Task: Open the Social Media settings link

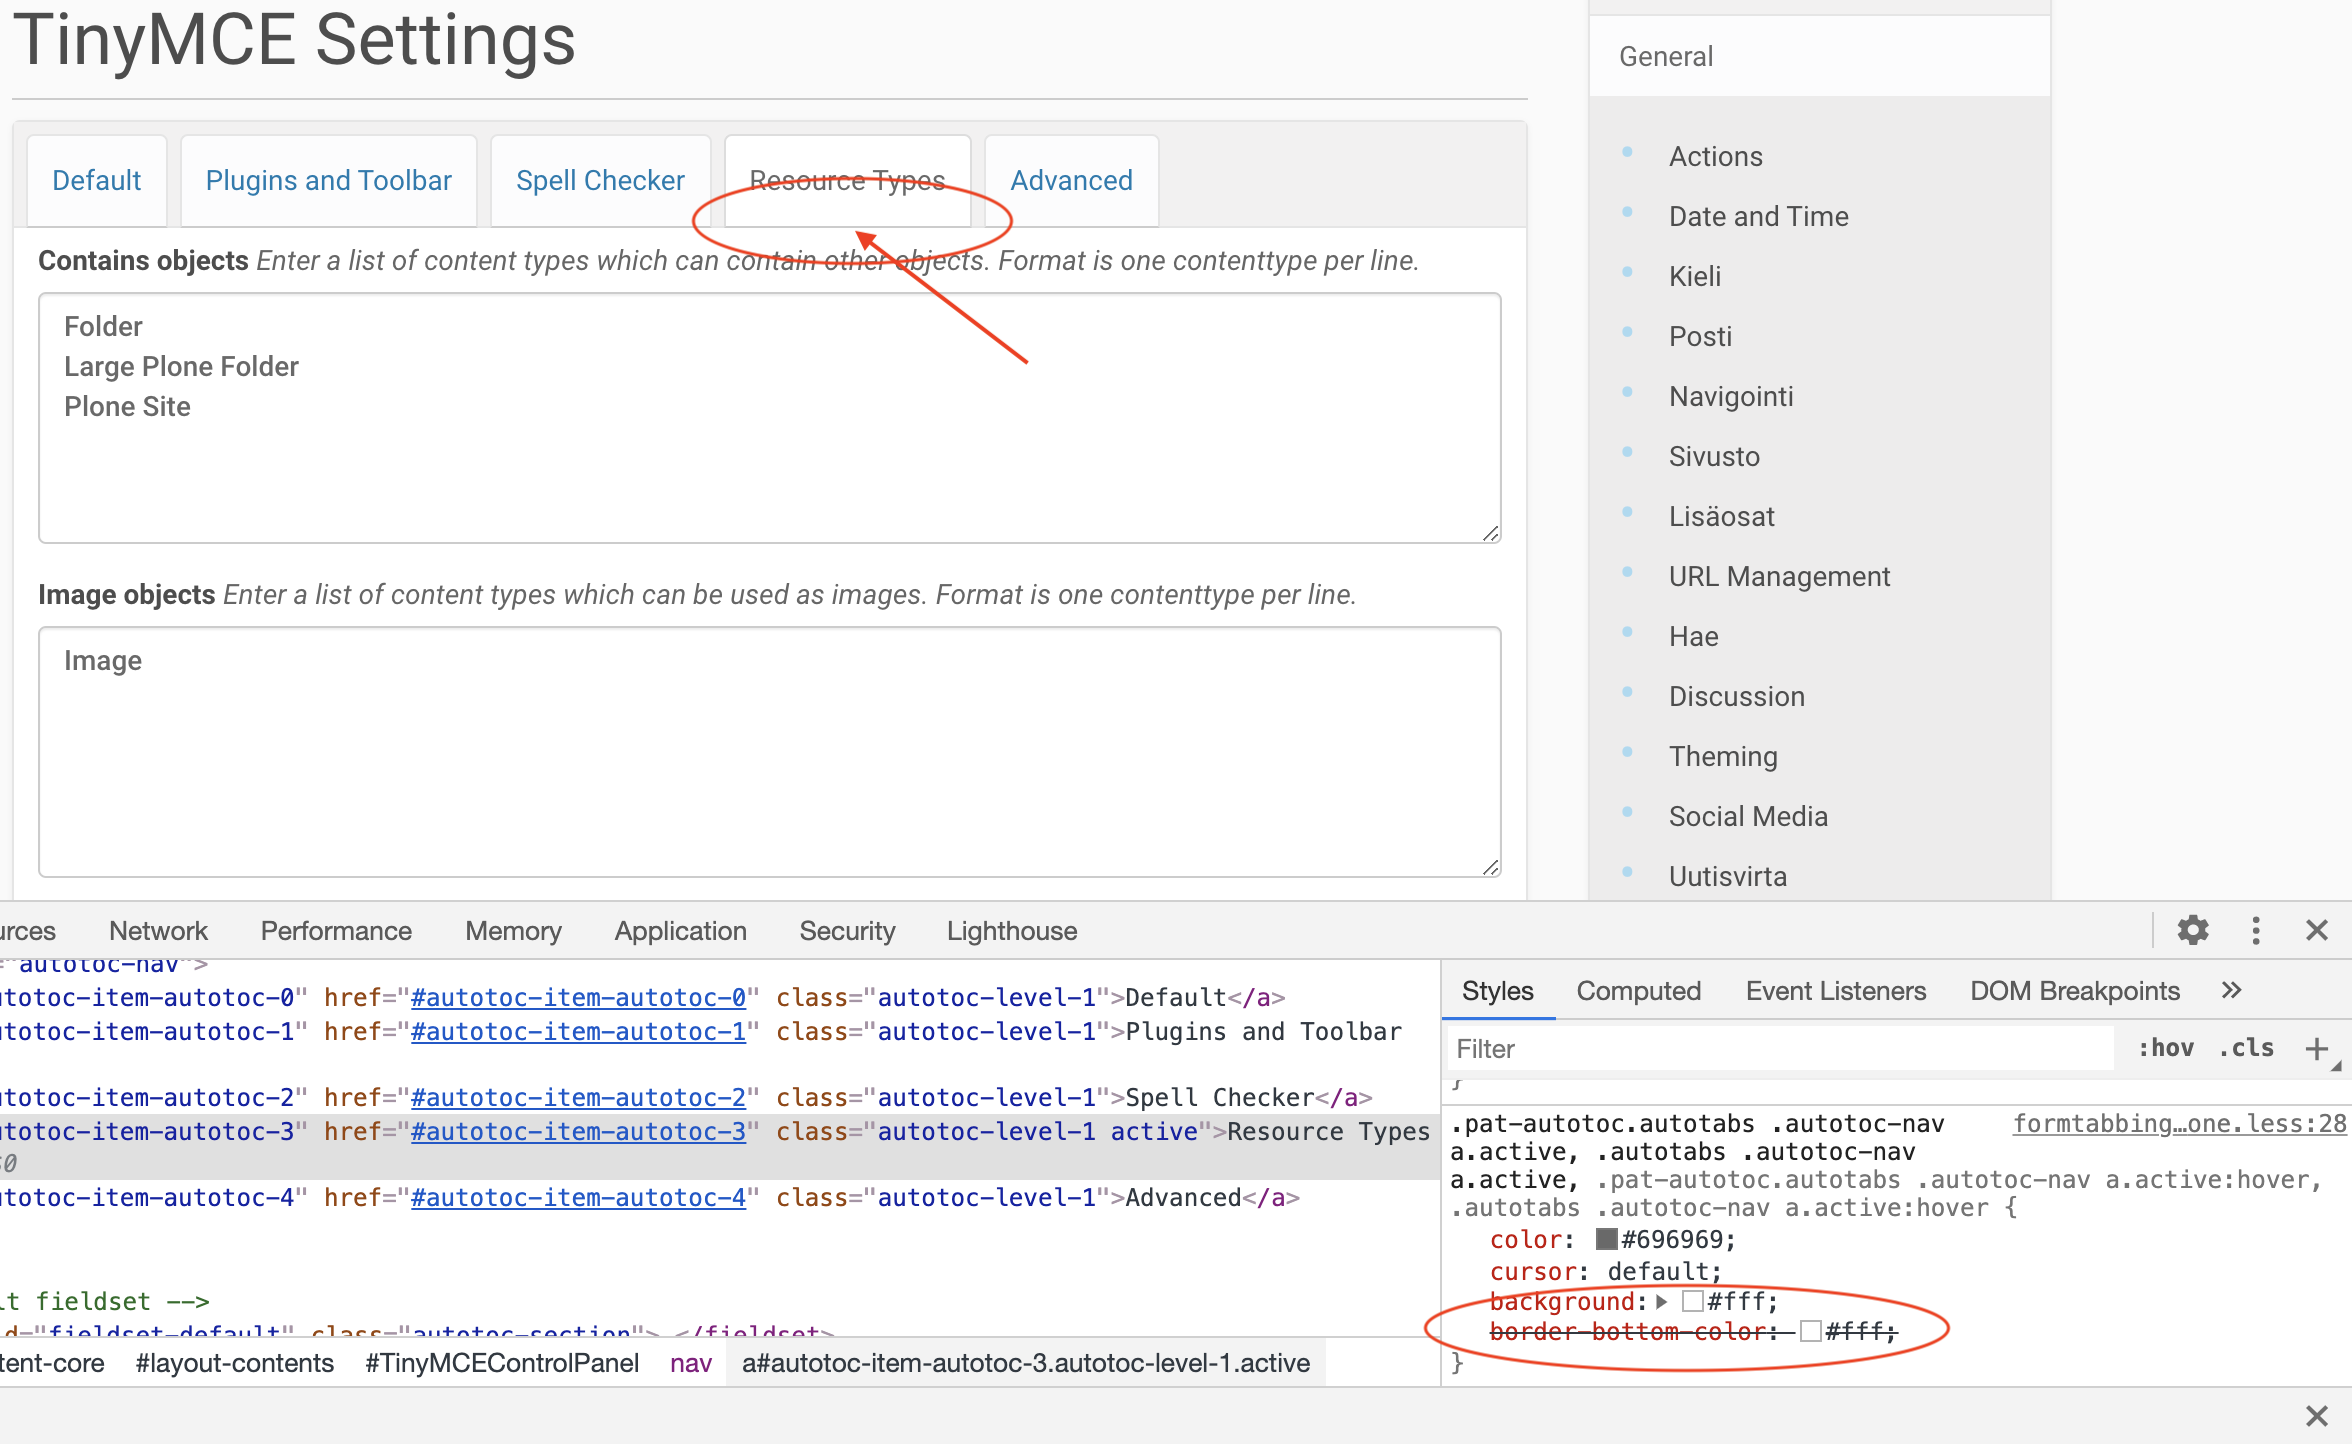Action: coord(1748,816)
